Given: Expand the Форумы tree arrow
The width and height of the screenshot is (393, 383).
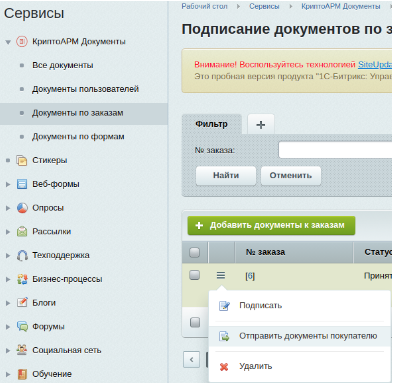Looking at the screenshot, I should [8, 327].
